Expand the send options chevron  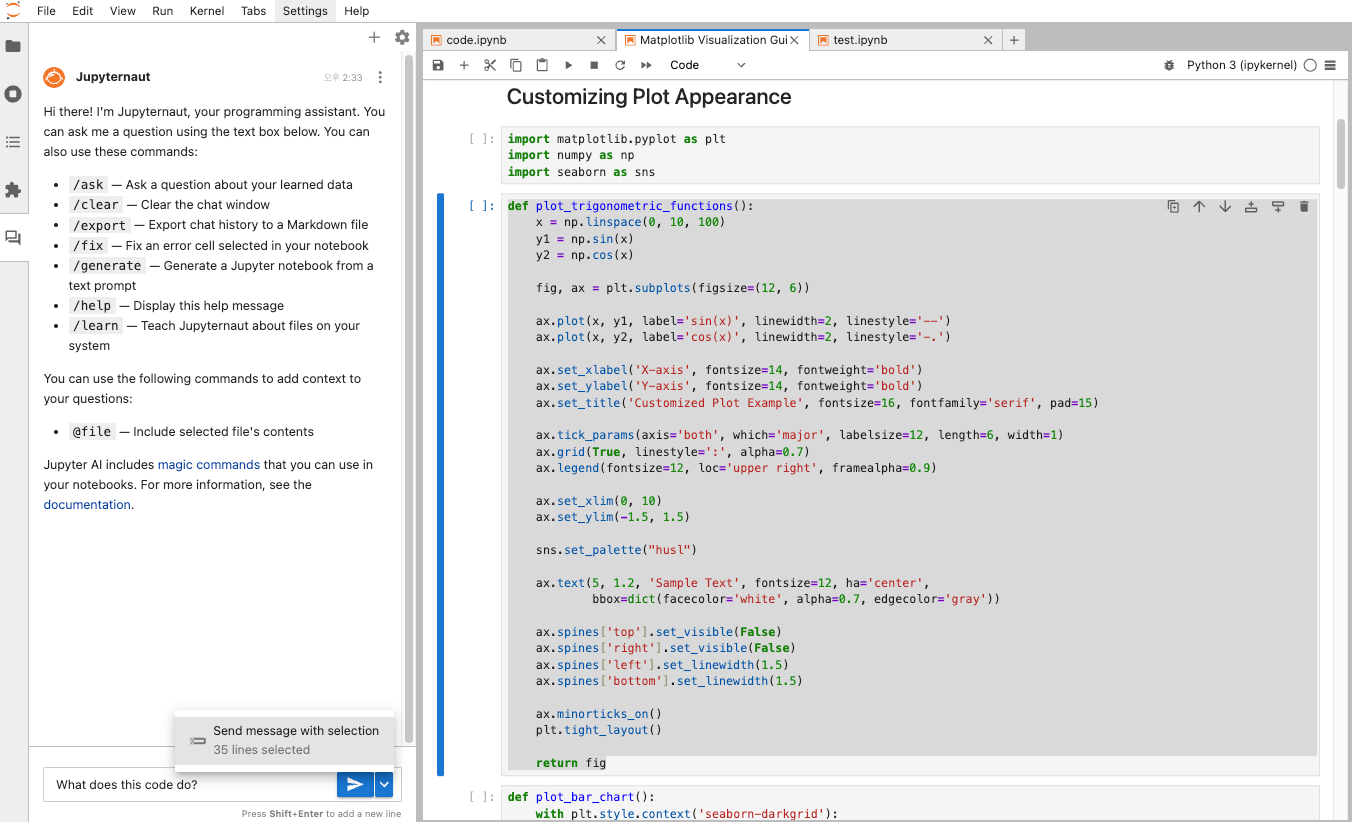382,784
